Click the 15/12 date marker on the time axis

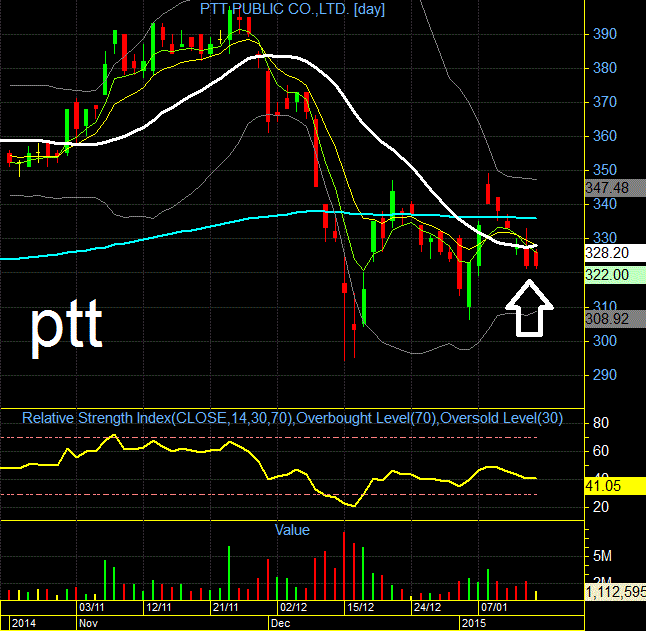(360, 607)
